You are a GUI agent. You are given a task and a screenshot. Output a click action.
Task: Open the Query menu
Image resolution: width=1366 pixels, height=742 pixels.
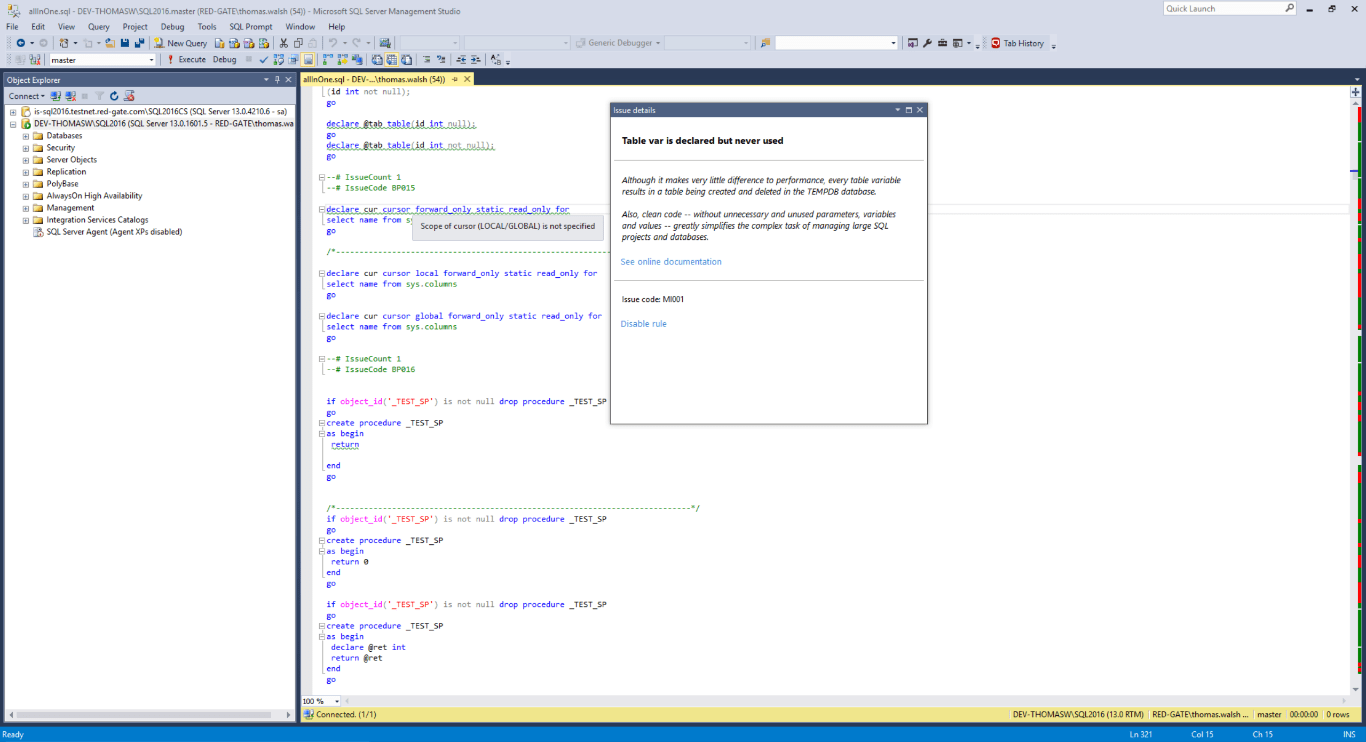click(99, 27)
